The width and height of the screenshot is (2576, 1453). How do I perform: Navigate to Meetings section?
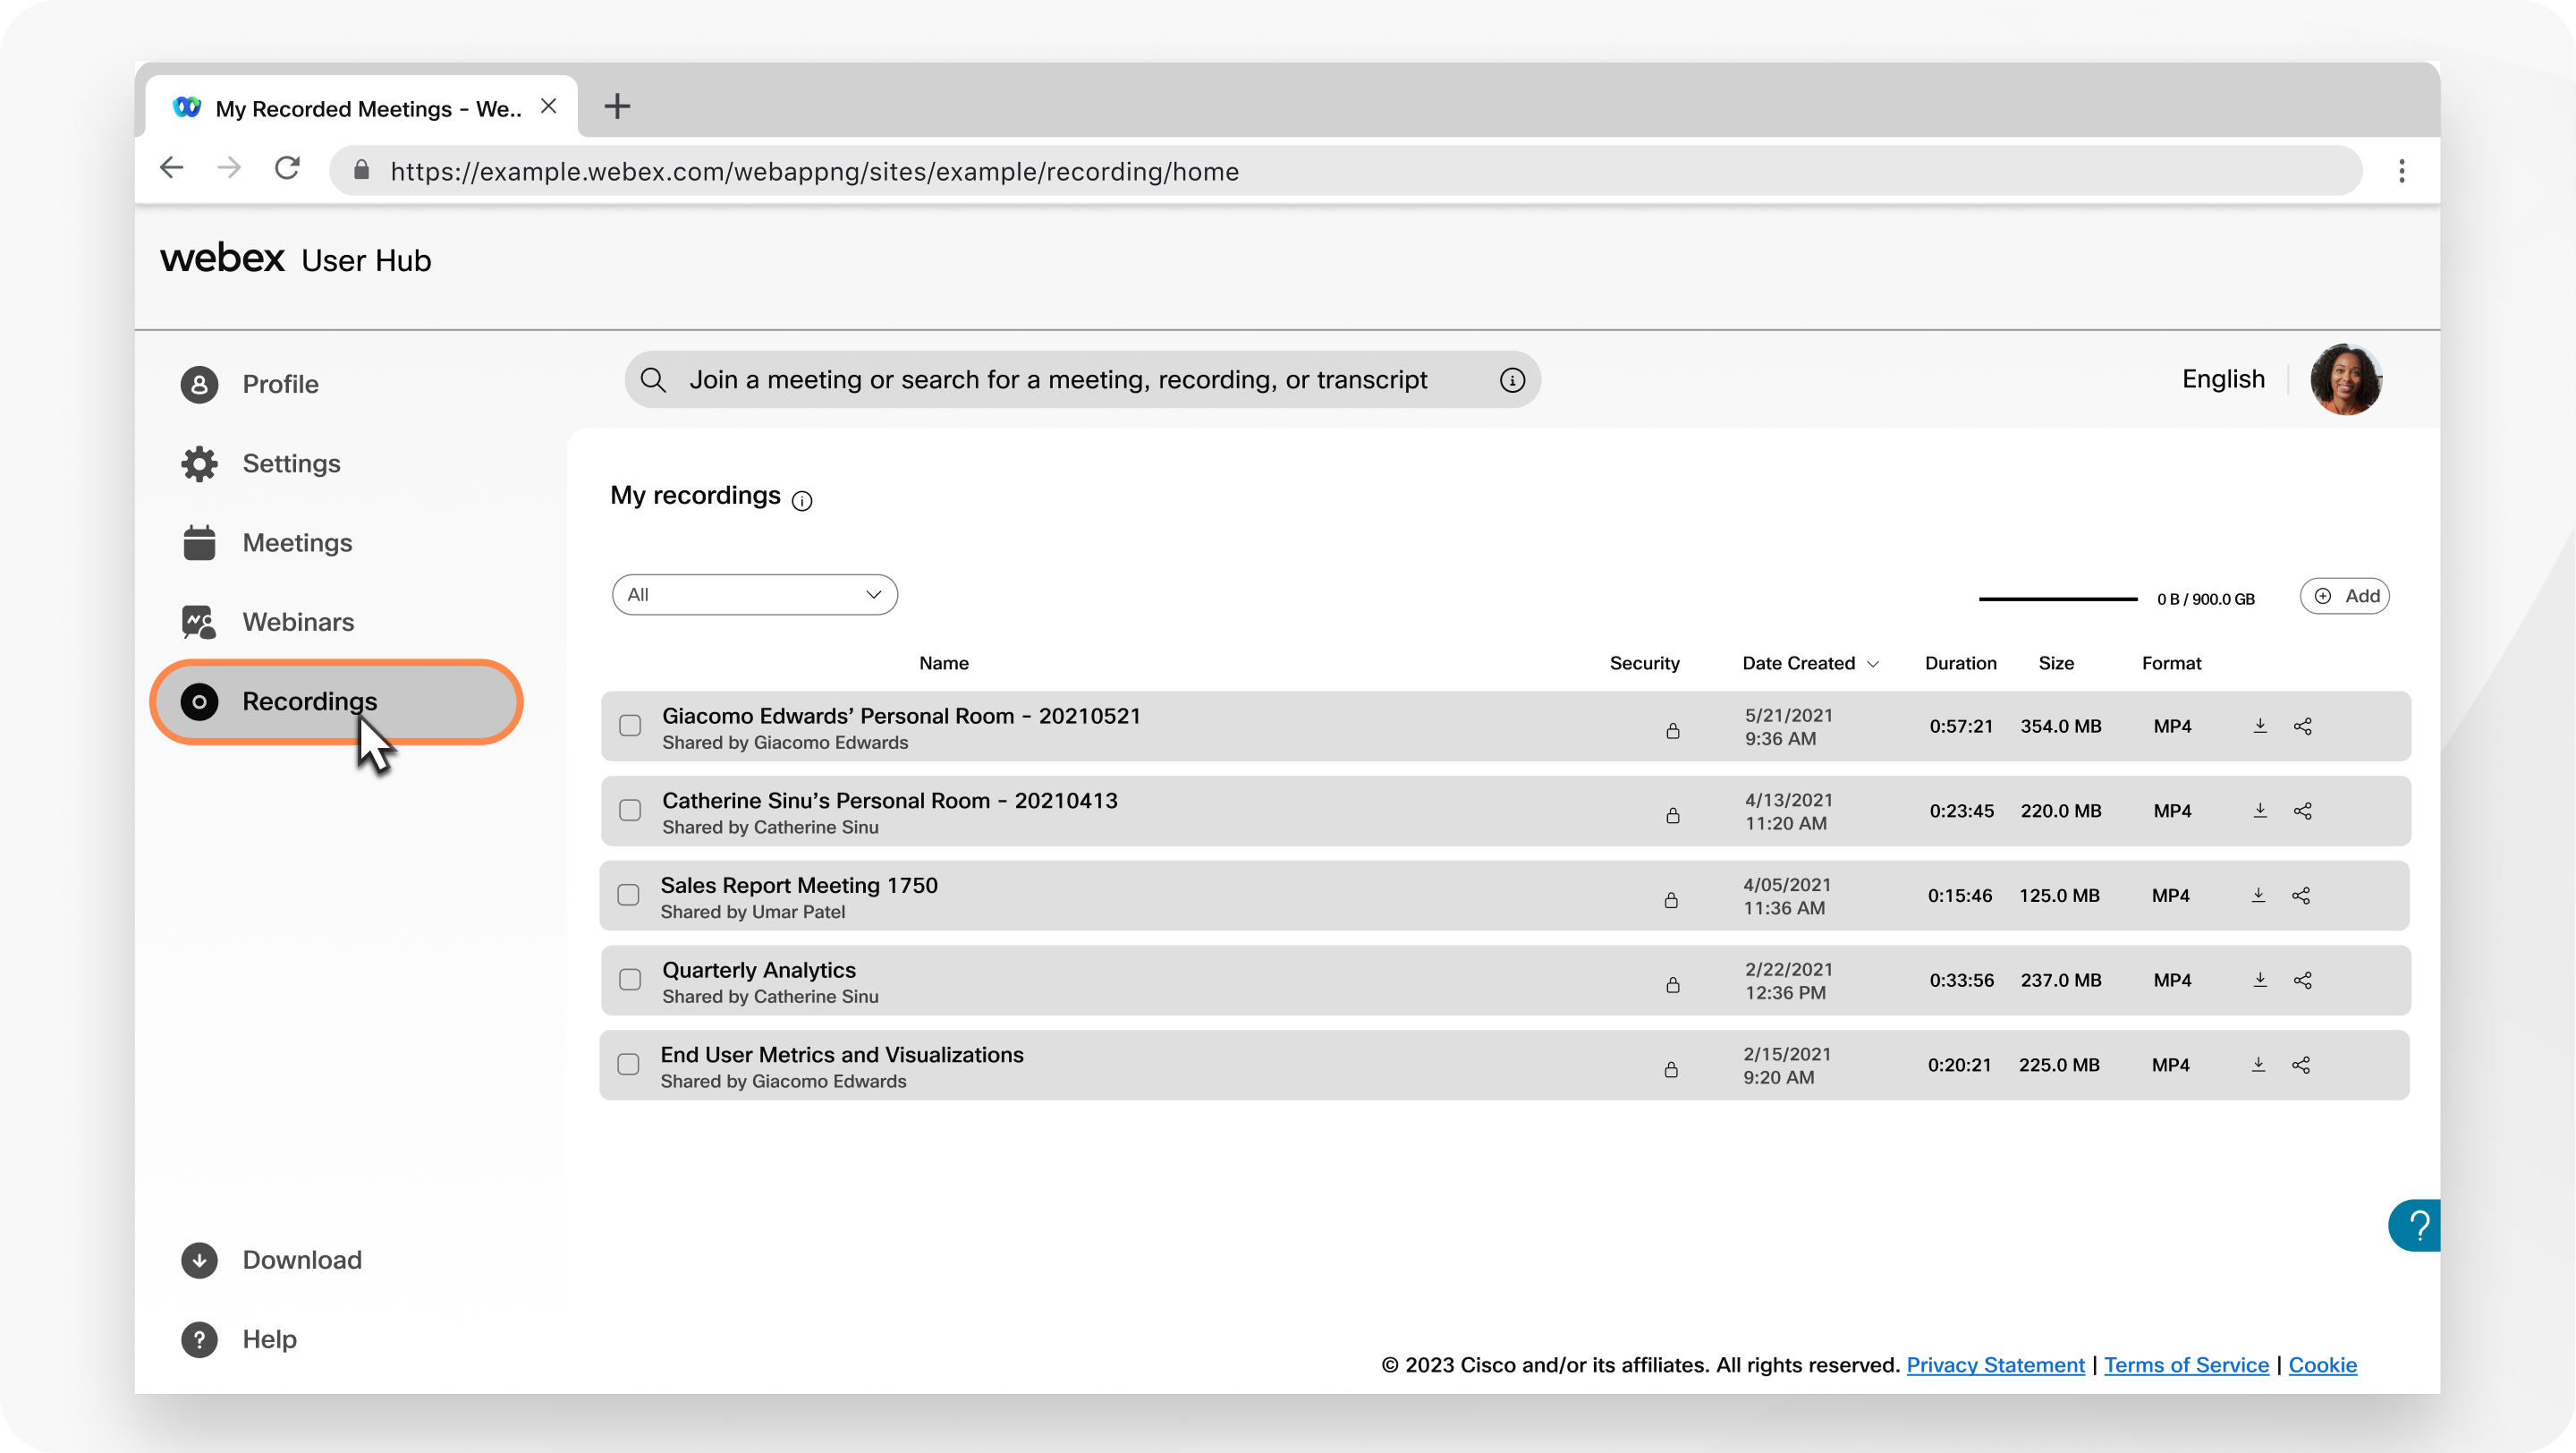(297, 541)
